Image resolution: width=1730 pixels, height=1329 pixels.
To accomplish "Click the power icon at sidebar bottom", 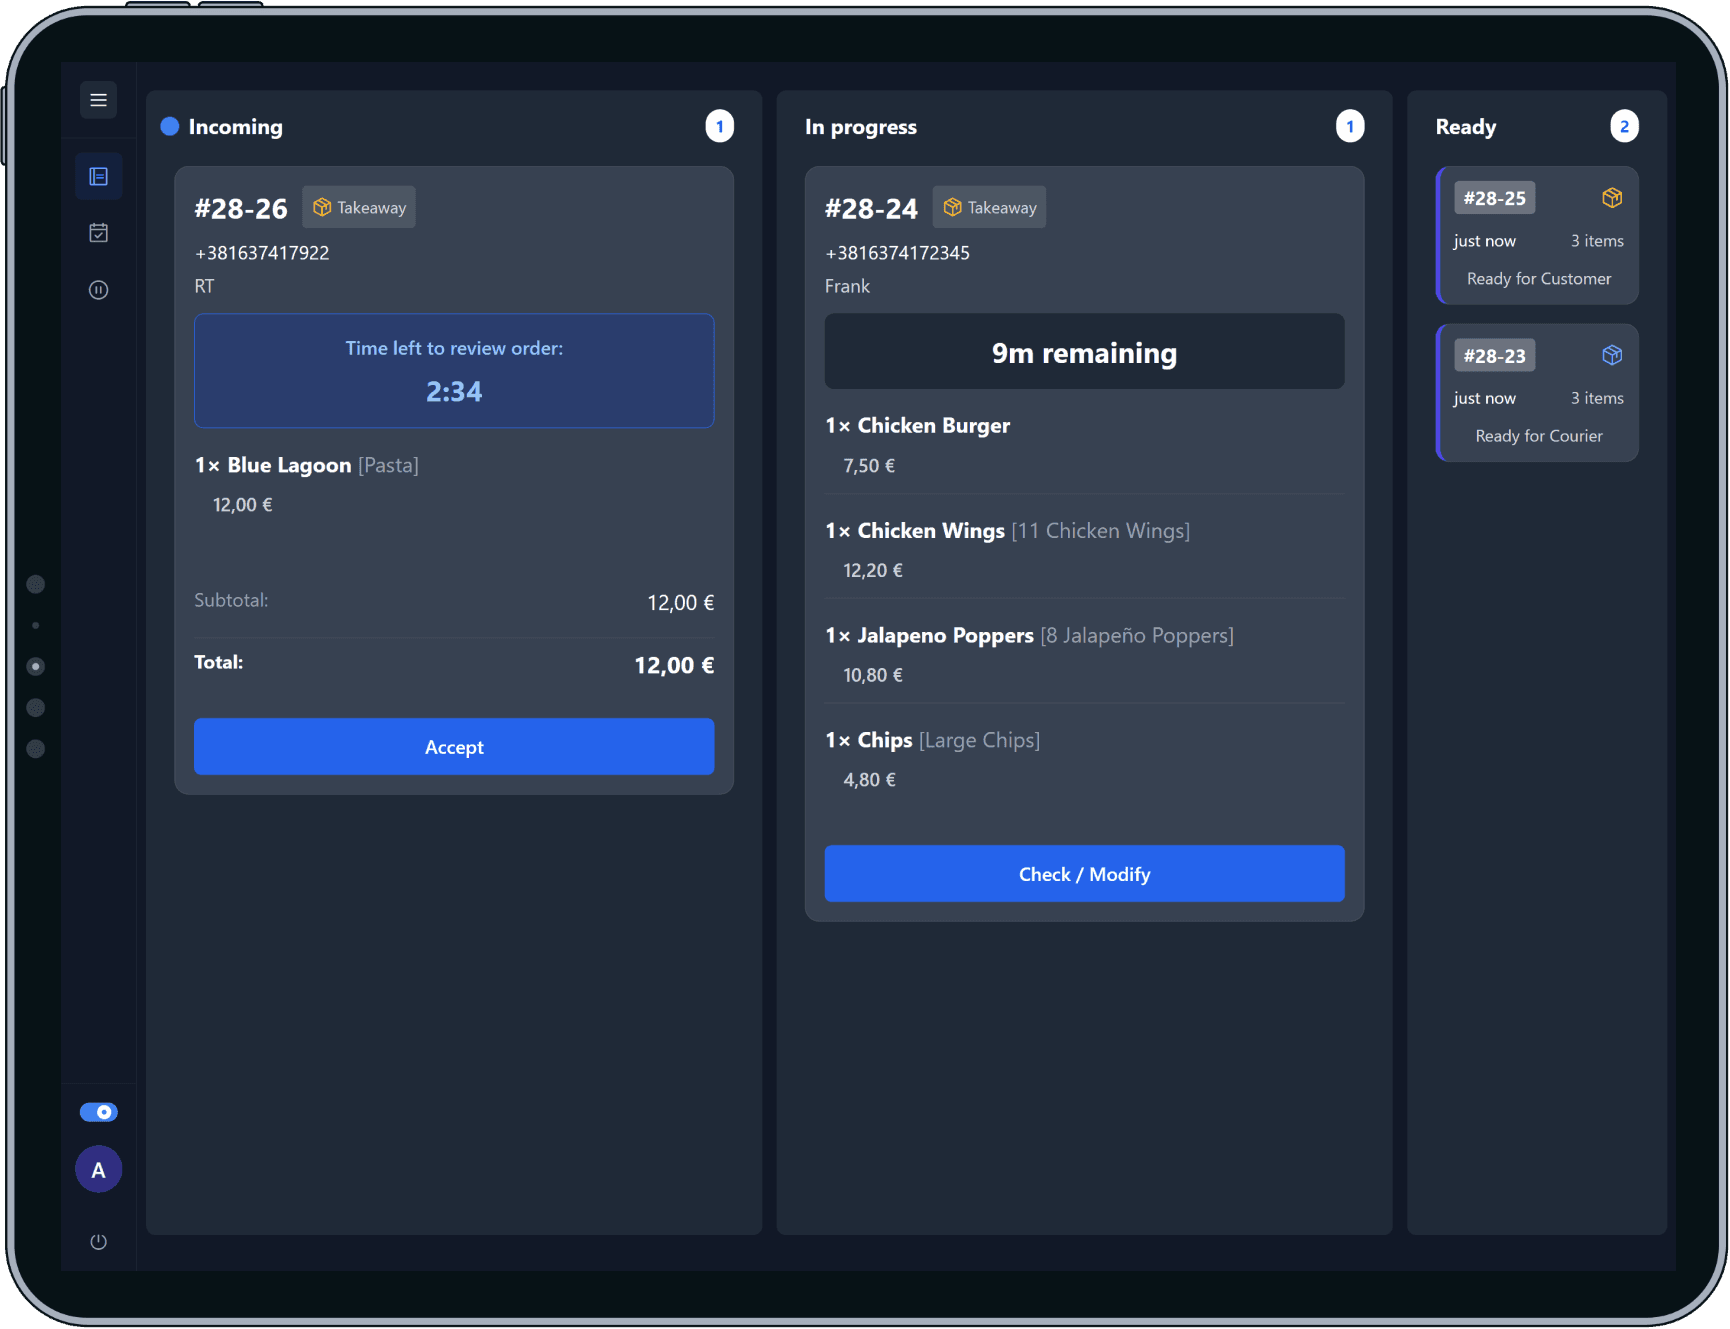I will 98,1242.
